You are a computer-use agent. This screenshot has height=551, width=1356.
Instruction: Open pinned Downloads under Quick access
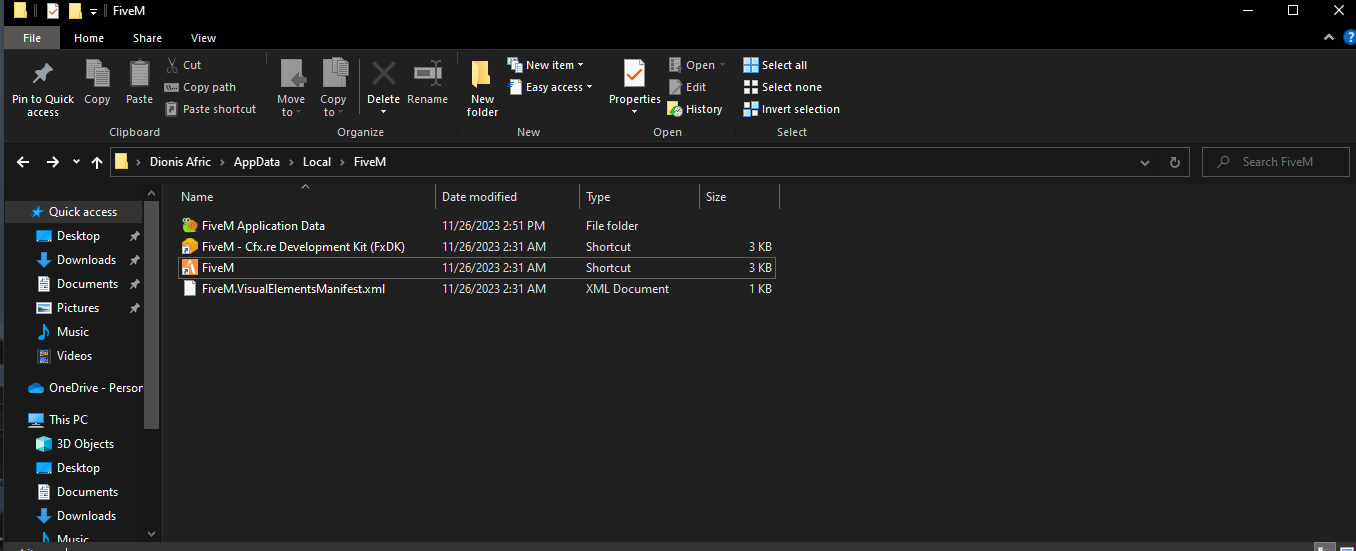86,260
